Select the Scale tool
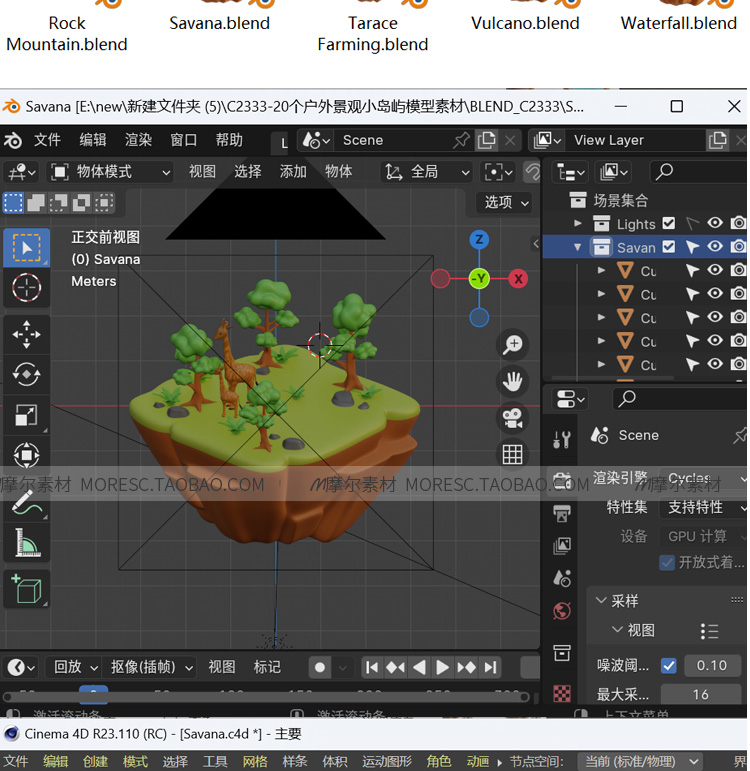 point(27,415)
